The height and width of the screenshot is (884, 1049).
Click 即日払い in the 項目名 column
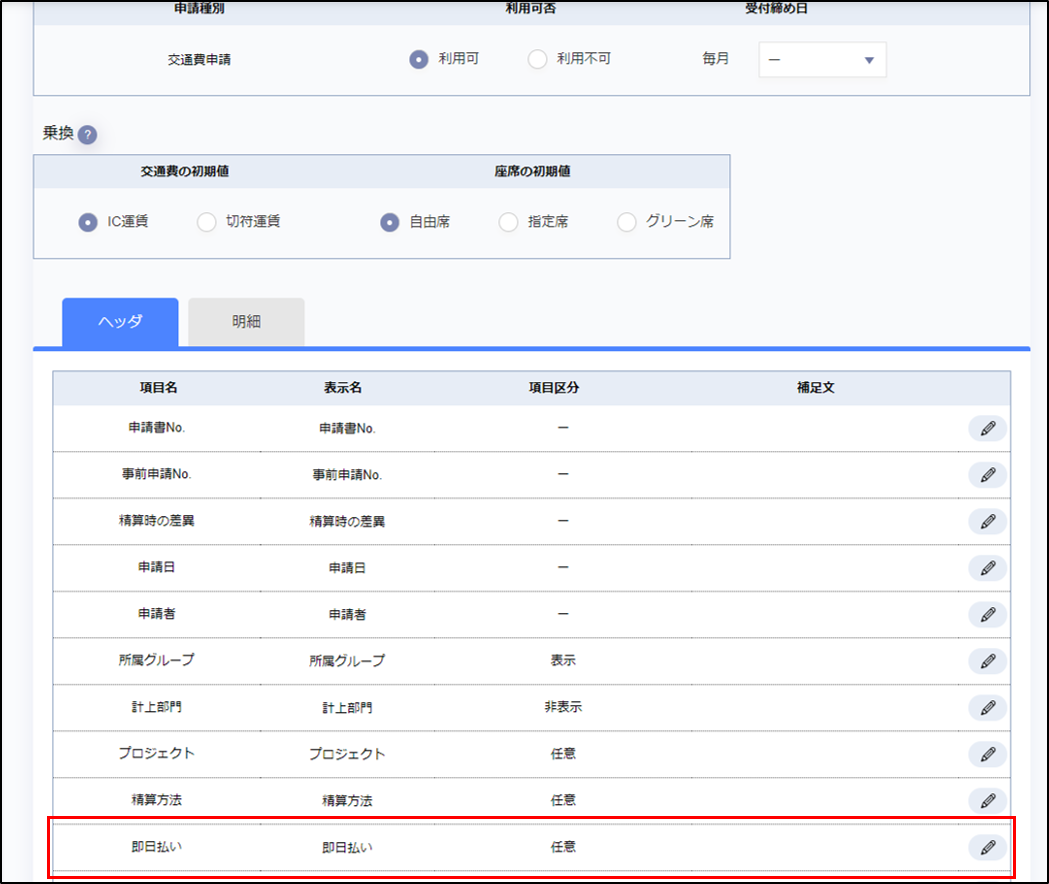click(157, 847)
